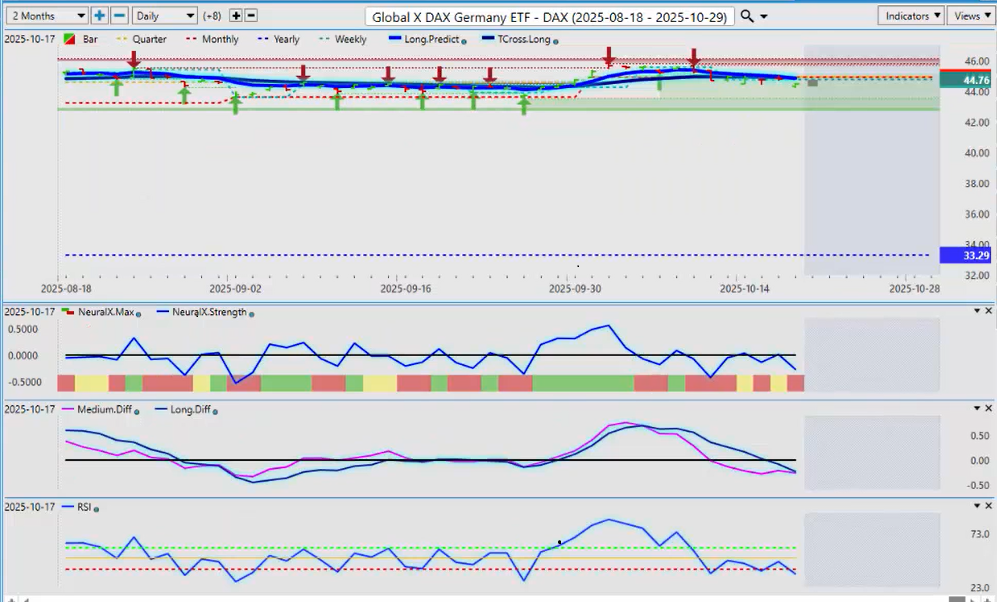Image resolution: width=997 pixels, height=602 pixels.
Task: Click the plus button beside (+8) forecast
Action: 235,16
